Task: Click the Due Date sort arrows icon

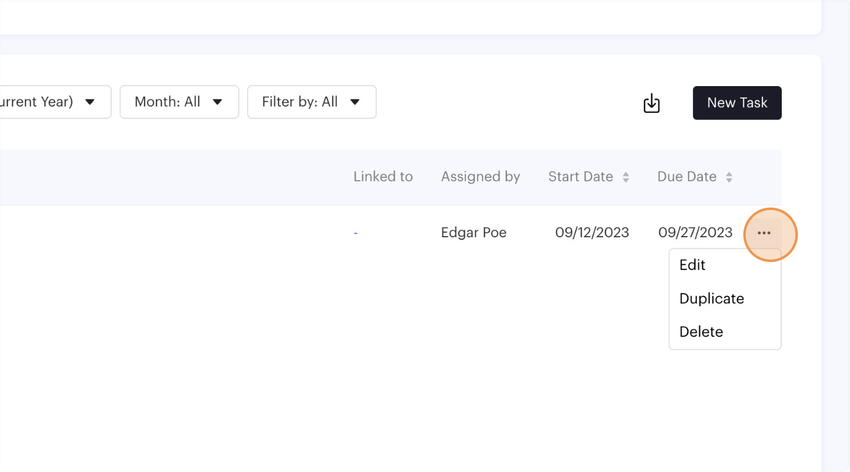Action: pyautogui.click(x=729, y=177)
